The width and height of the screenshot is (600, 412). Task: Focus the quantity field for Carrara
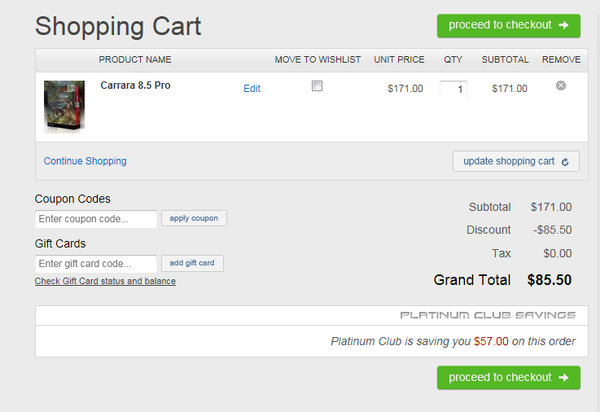(454, 90)
